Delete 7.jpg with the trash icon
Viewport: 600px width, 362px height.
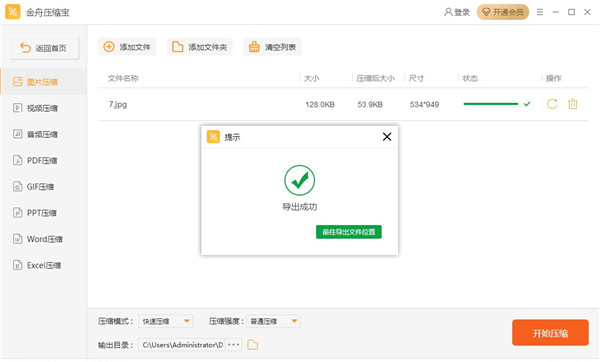point(572,104)
